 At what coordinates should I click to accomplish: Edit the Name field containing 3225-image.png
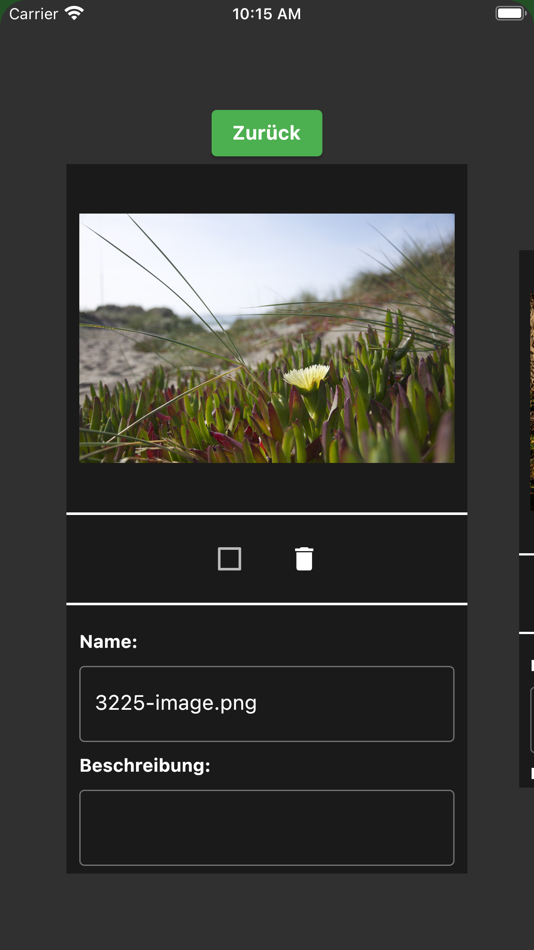tap(267, 704)
